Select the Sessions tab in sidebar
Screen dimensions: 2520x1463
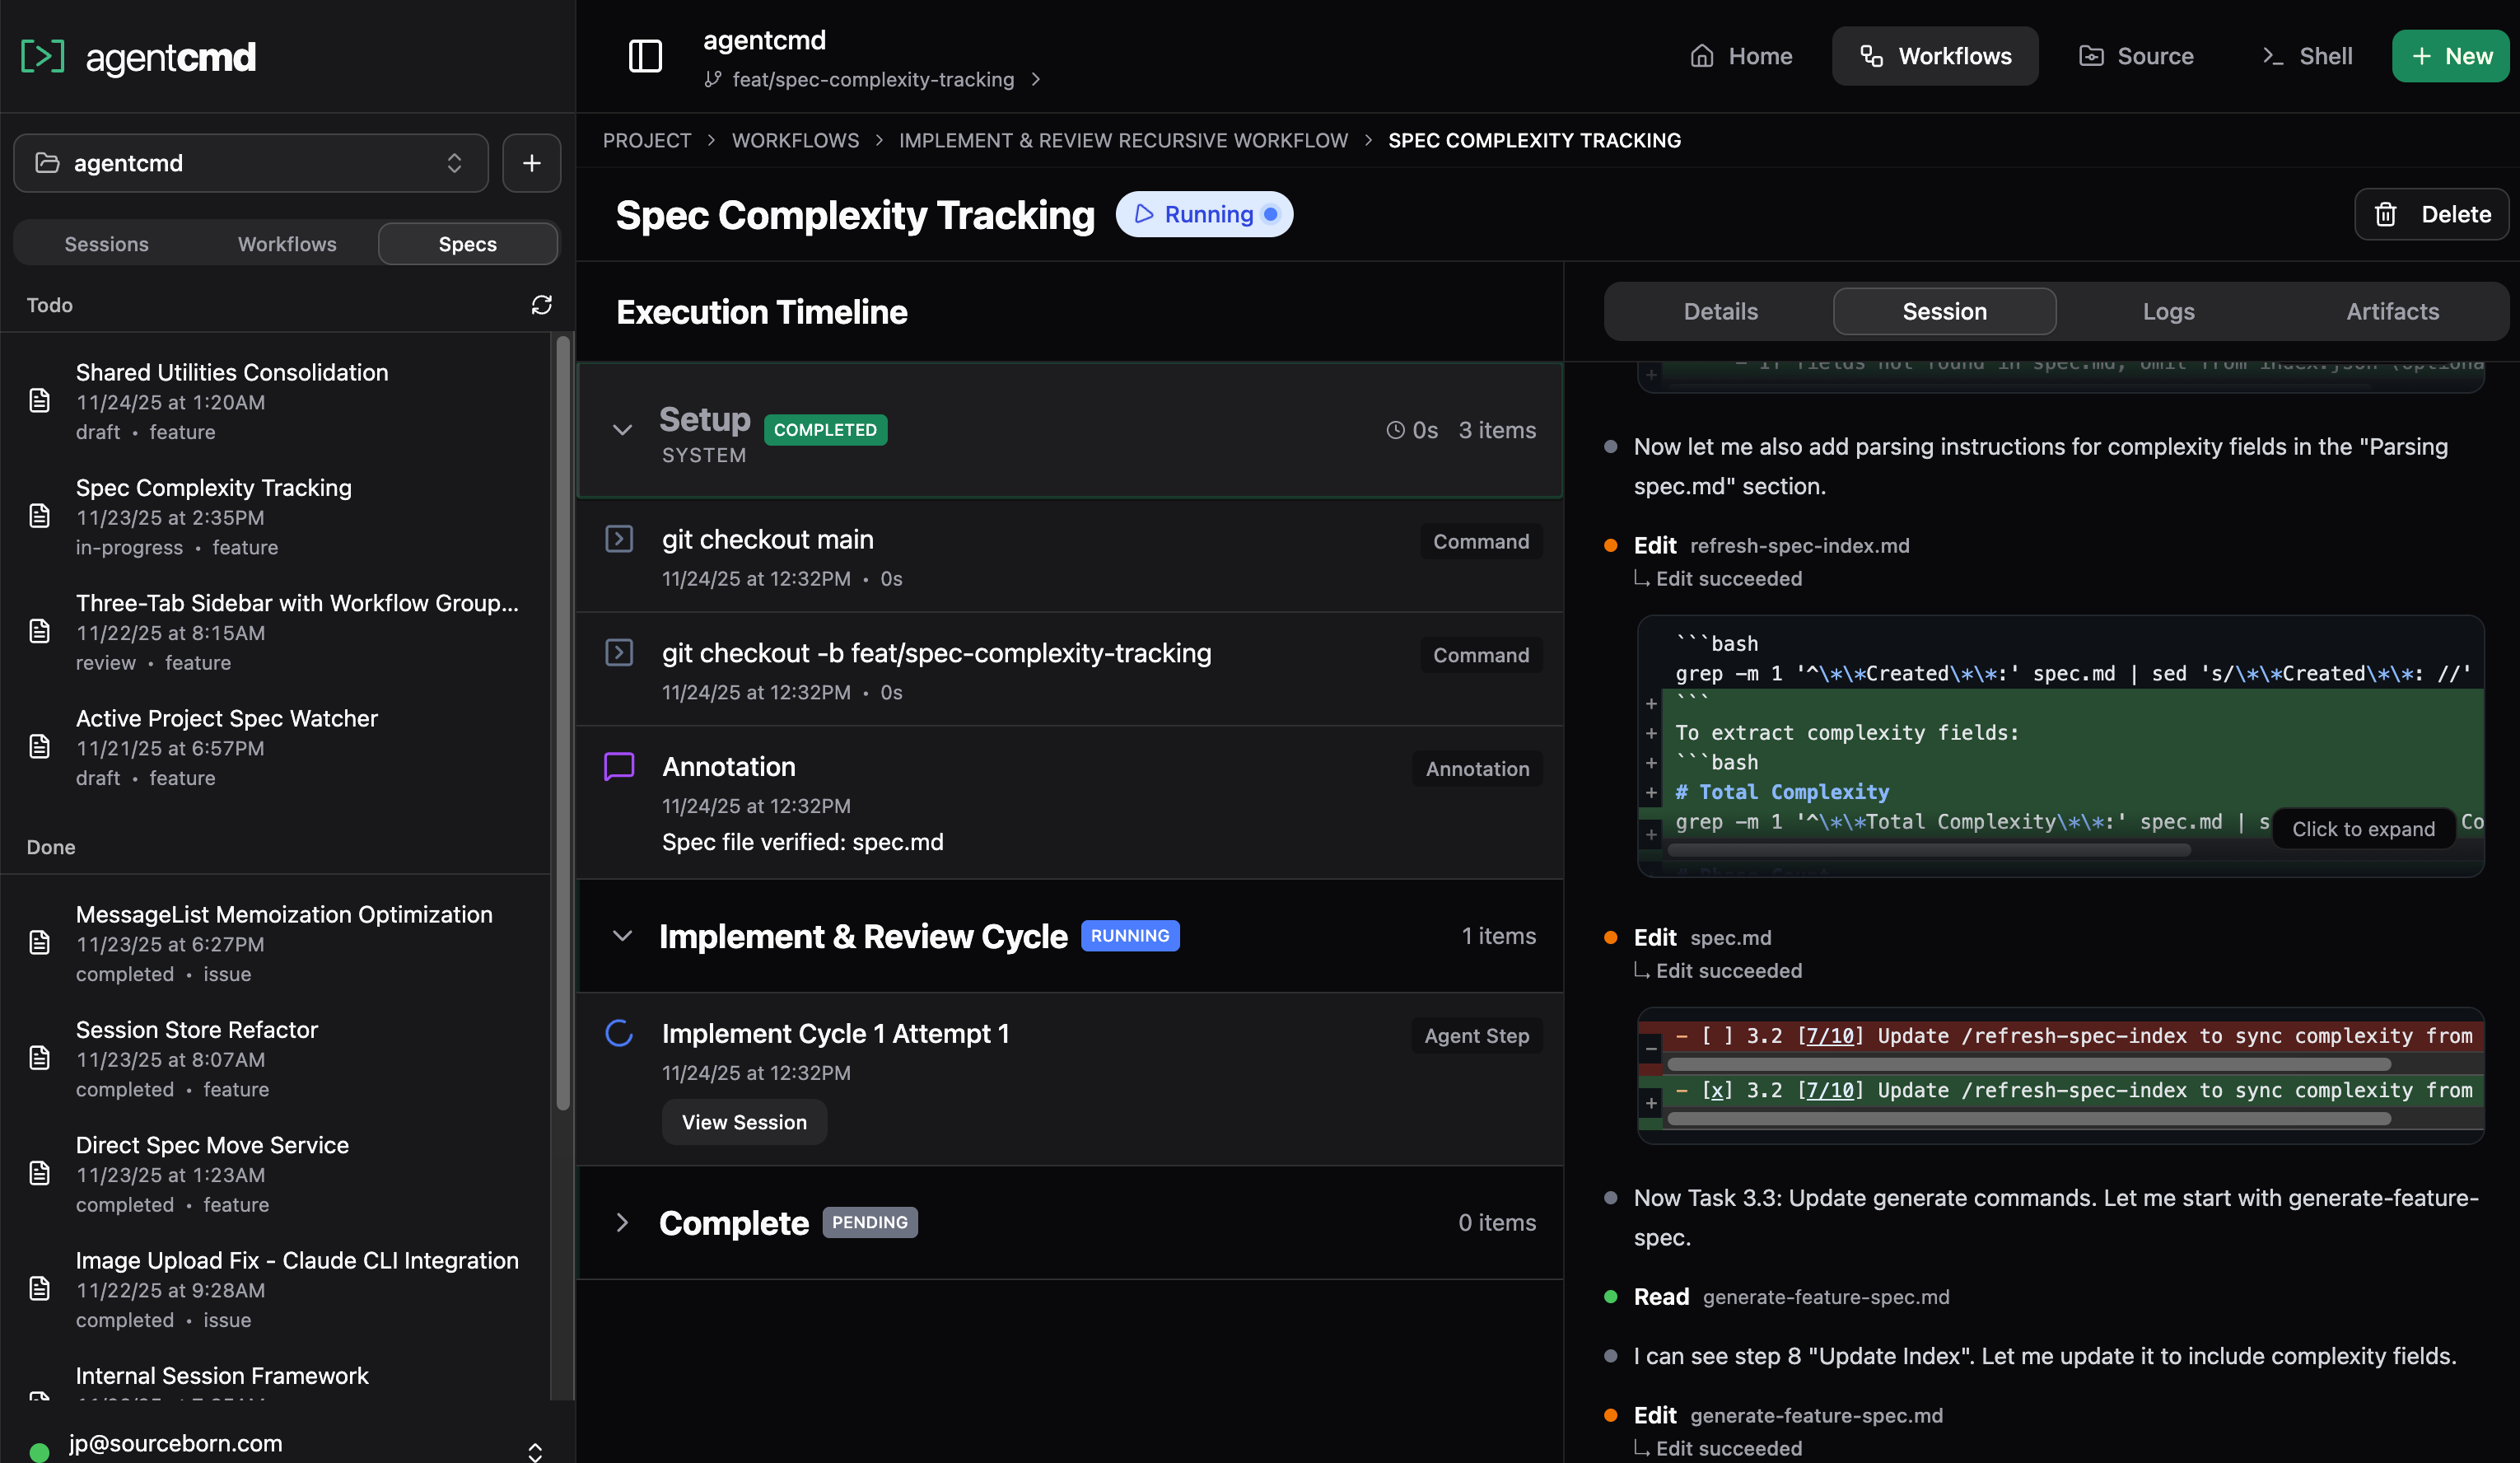(106, 243)
